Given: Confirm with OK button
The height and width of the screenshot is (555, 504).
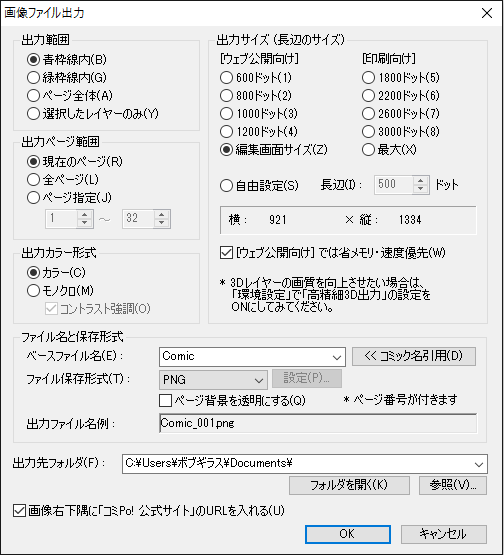Looking at the screenshot, I should [x=348, y=534].
